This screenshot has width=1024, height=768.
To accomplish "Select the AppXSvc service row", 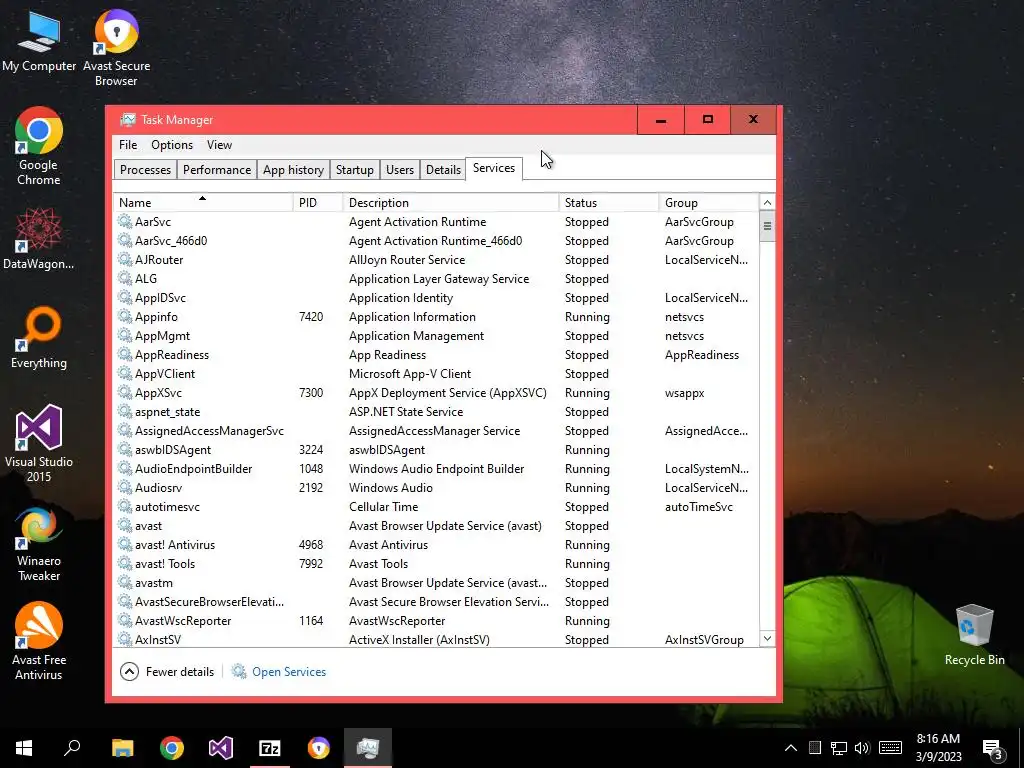I will 436,392.
